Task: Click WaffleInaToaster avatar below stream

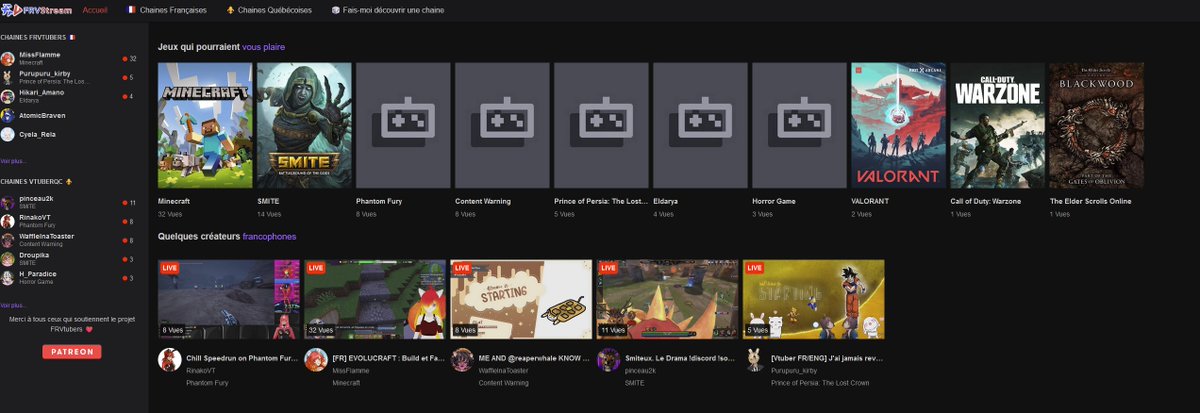Action: tap(462, 361)
